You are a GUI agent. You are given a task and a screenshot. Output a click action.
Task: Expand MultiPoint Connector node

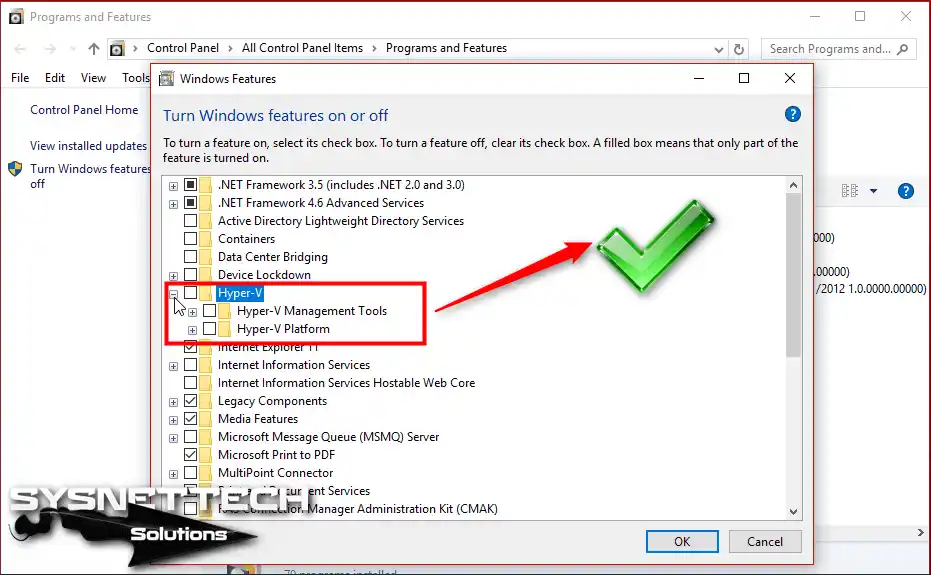click(x=173, y=475)
